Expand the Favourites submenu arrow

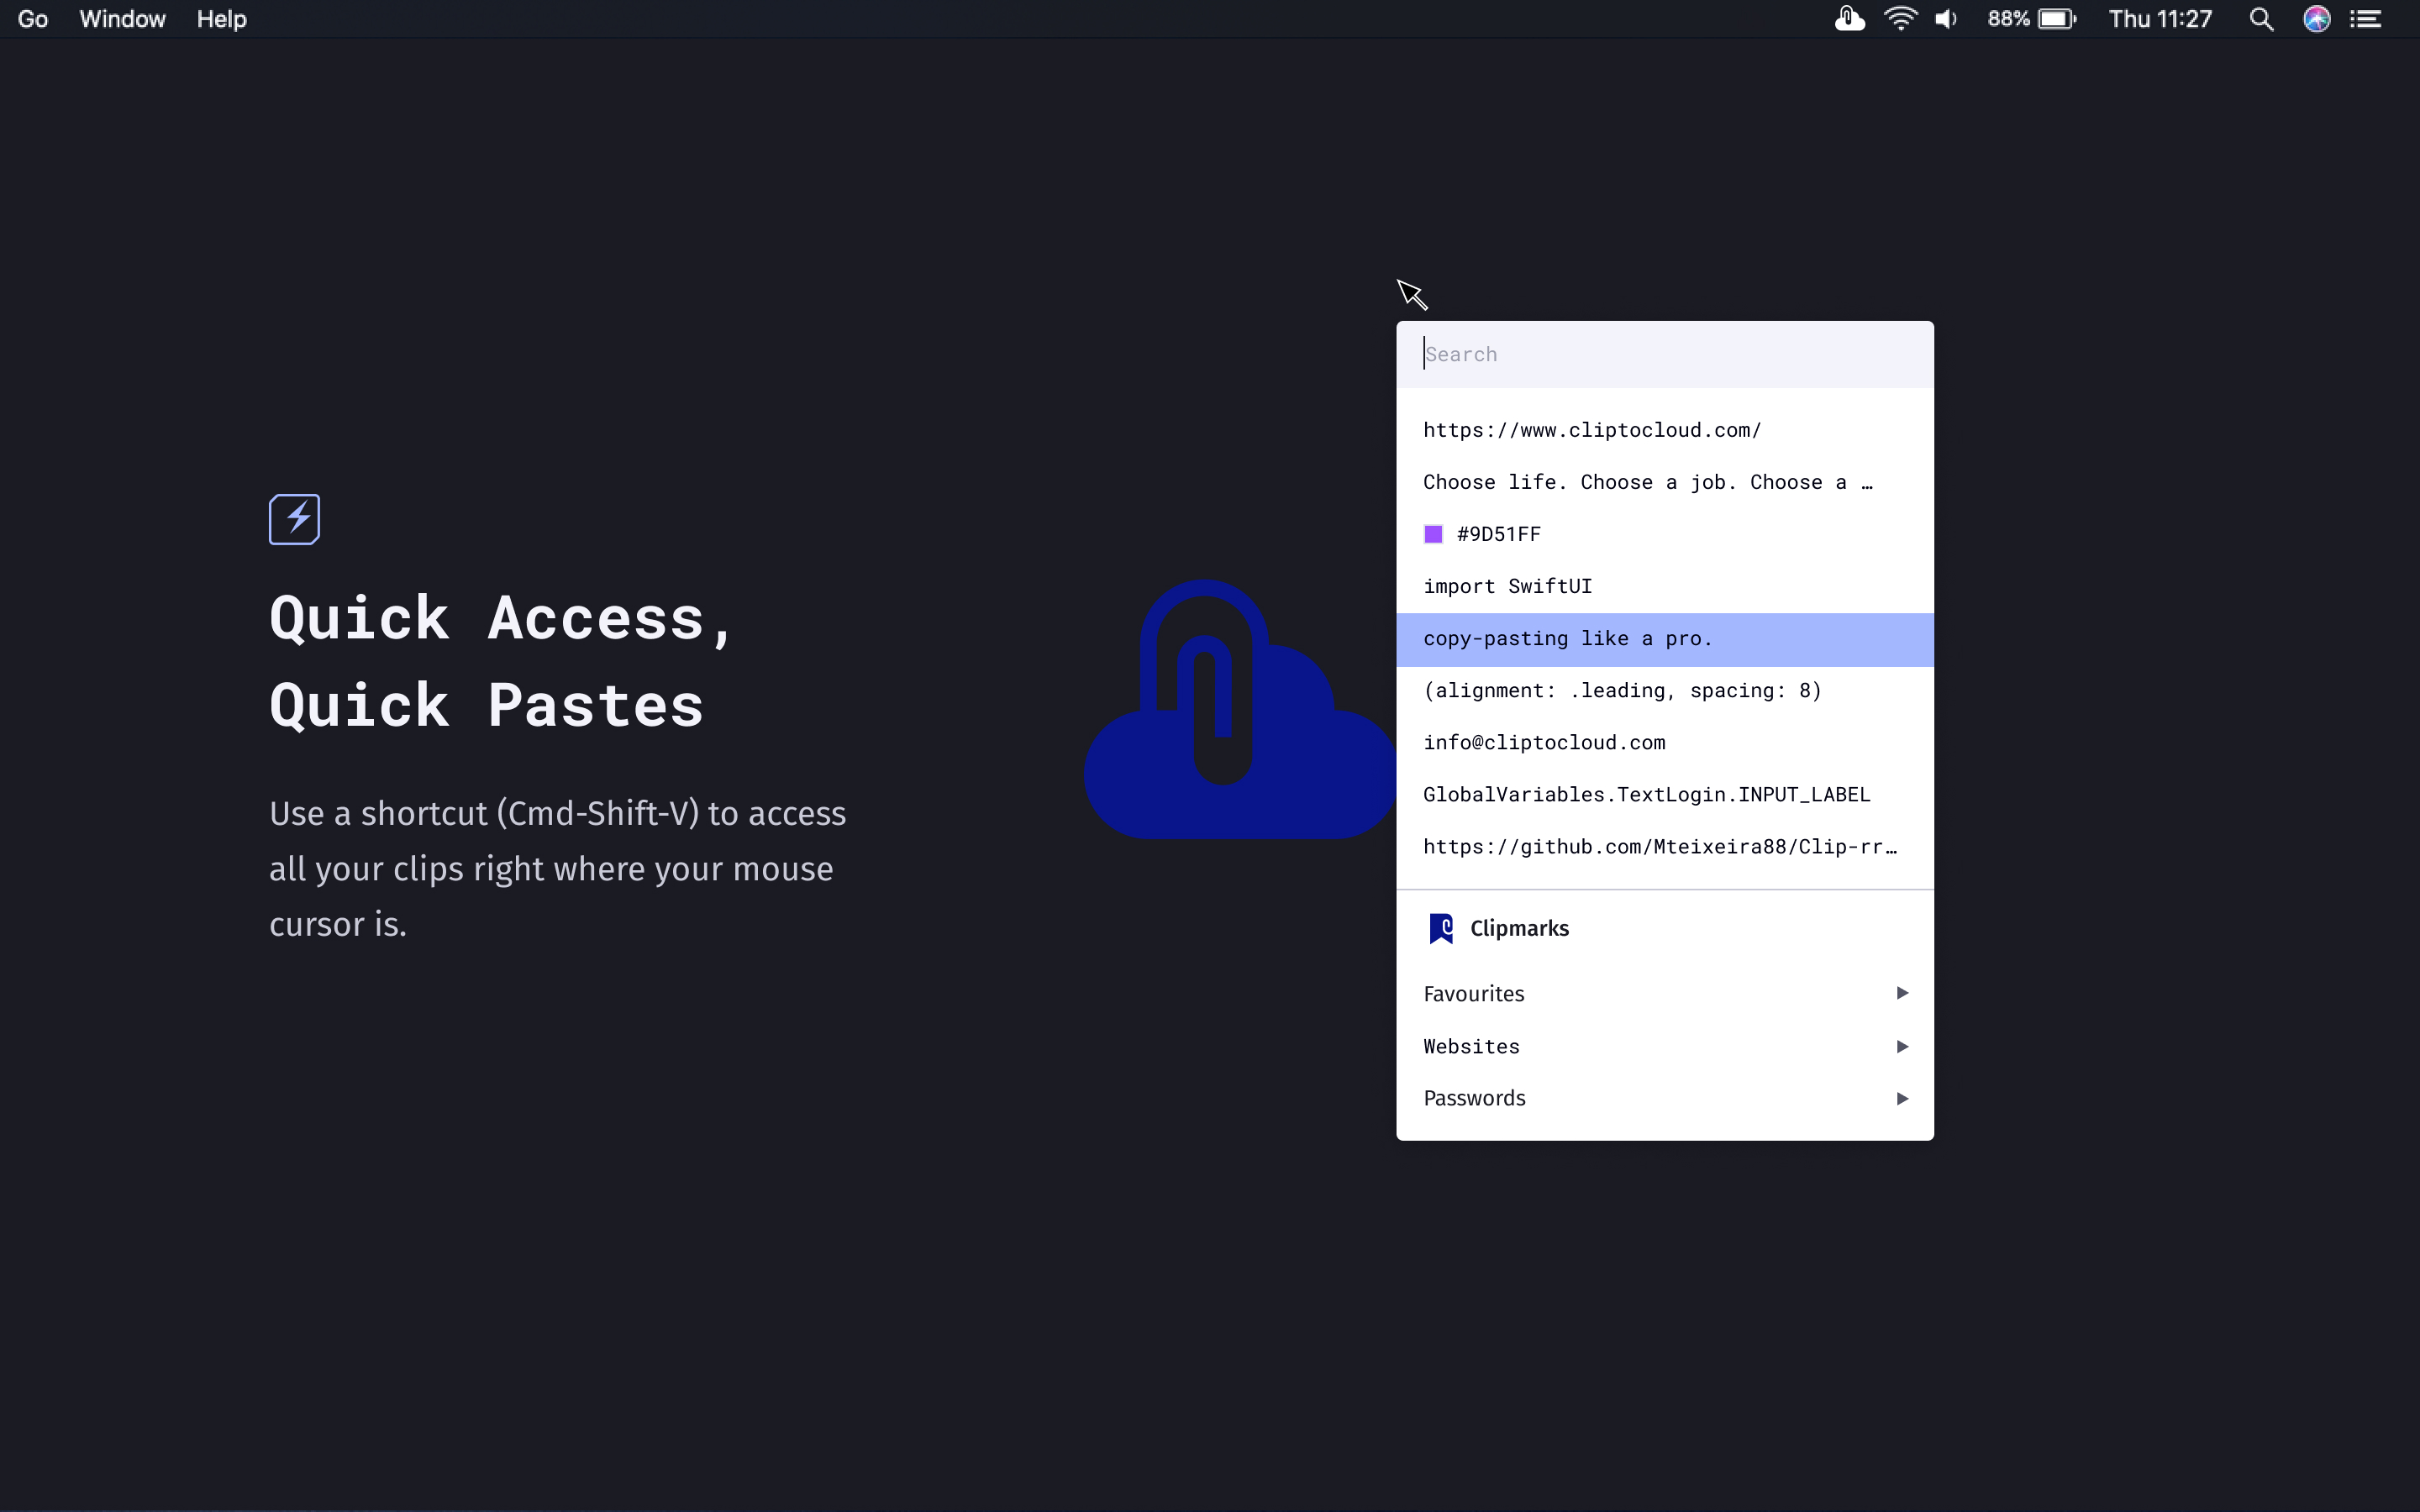pyautogui.click(x=1902, y=993)
